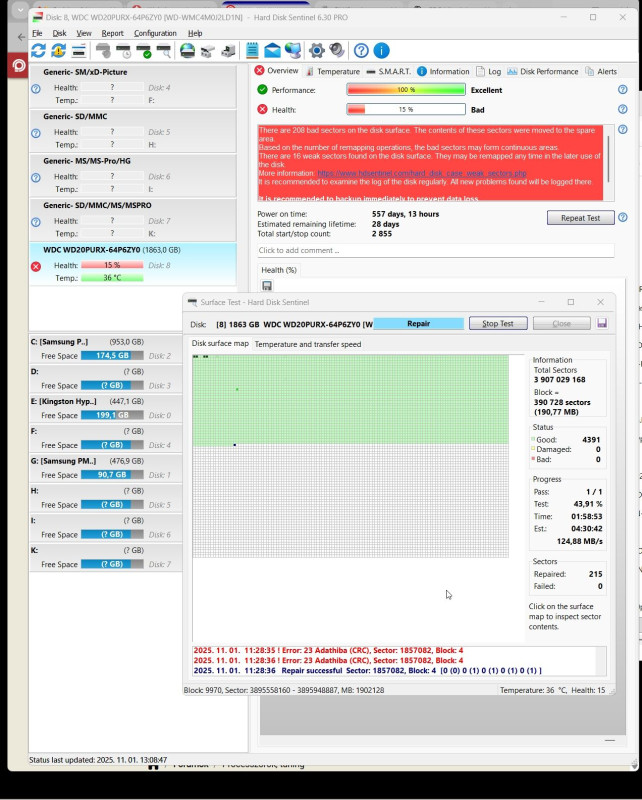This screenshot has width=642, height=800.
Task: Click the Stop Test button
Action: click(x=498, y=323)
